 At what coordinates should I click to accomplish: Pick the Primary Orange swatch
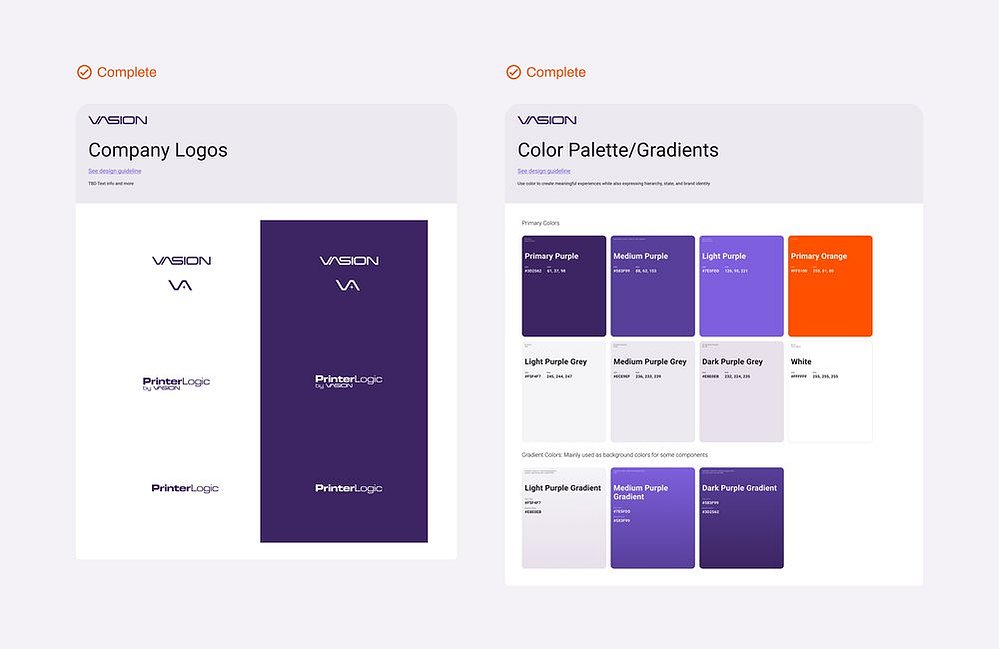pos(830,286)
